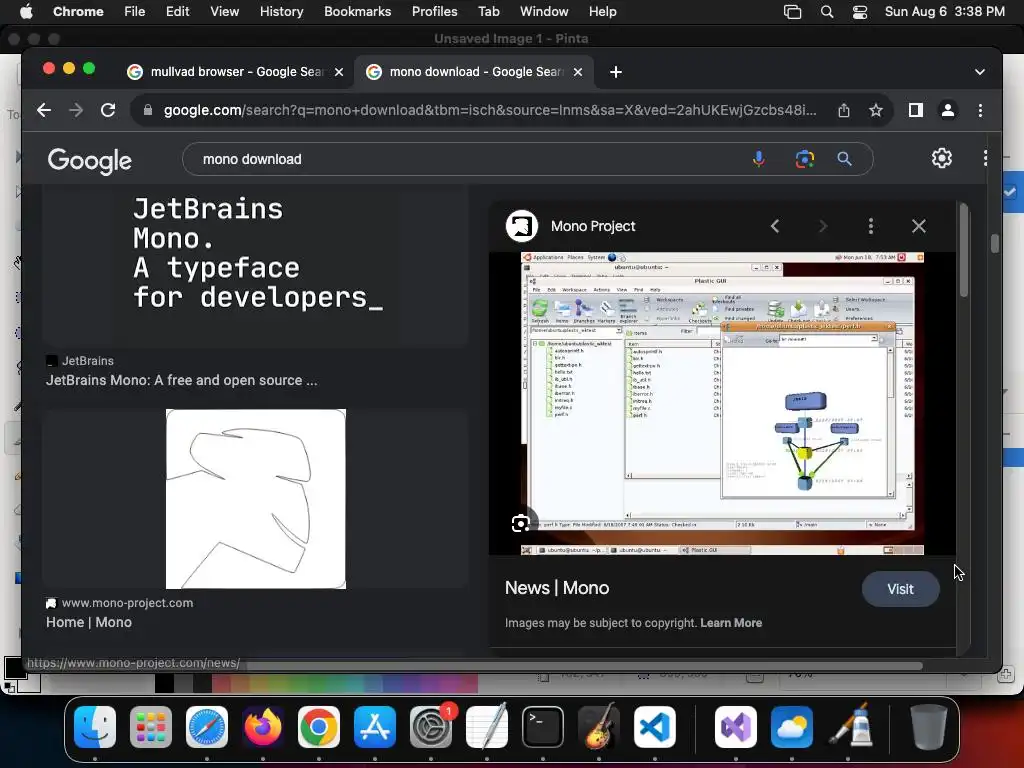This screenshot has width=1024, height=768.
Task: Go to Google homepage via logo
Action: click(x=89, y=160)
